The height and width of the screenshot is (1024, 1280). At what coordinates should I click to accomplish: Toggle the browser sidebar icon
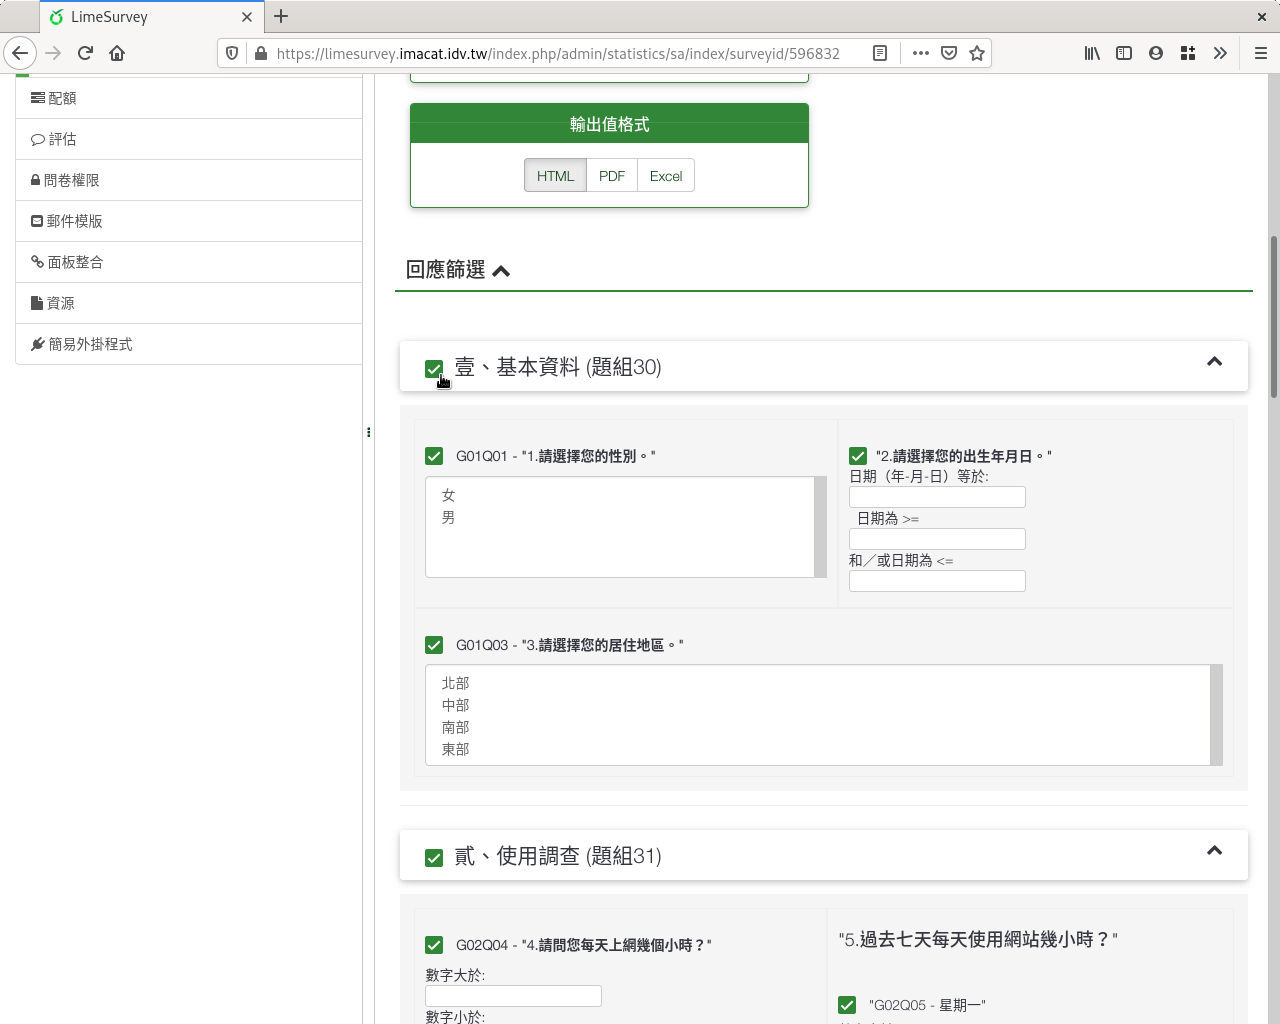point(1124,53)
